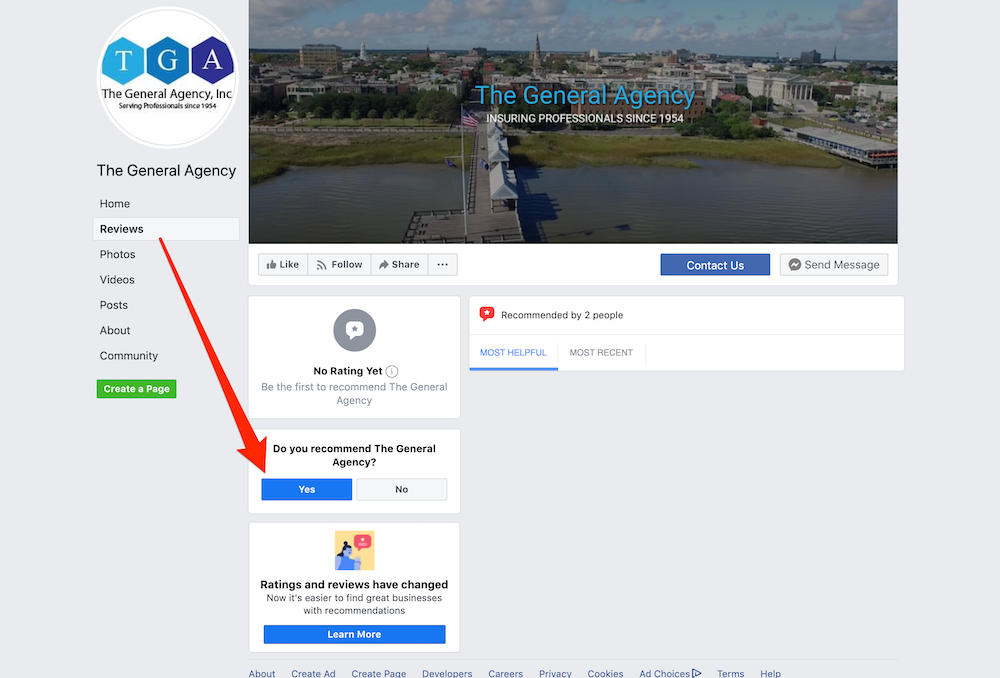Send a message to the page
This screenshot has width=1000, height=678.
[834, 265]
